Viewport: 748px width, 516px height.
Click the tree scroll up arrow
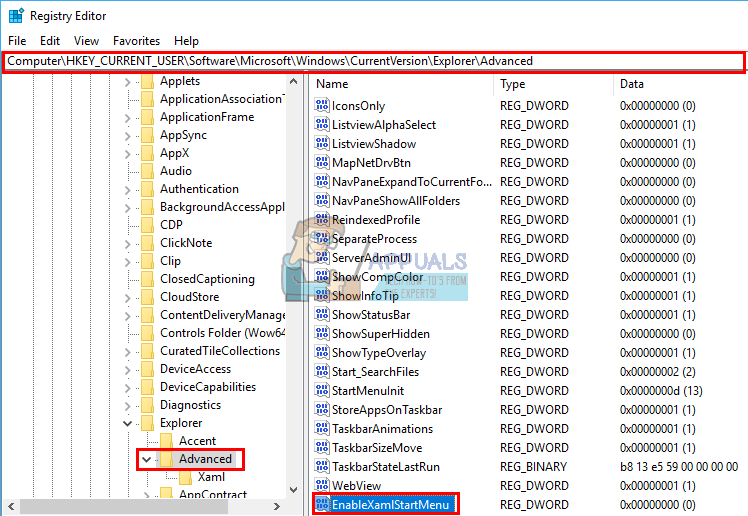[x=294, y=82]
